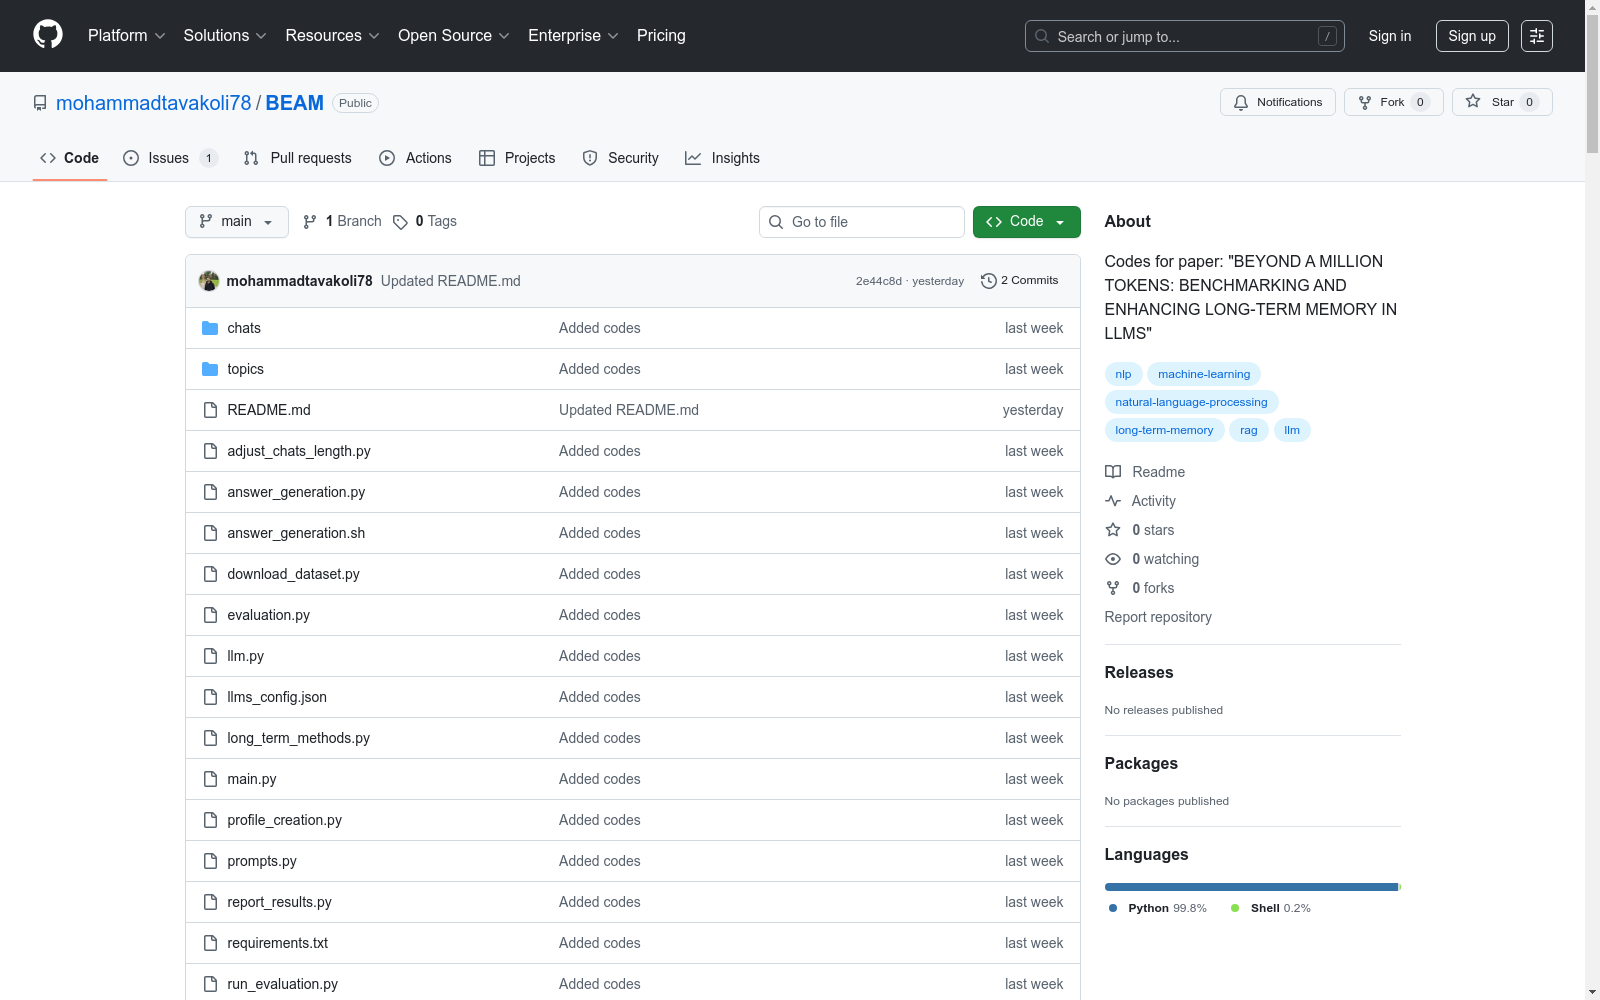1600x1000 pixels.
Task: Click the eye icon next to 0 watching
Action: click(x=1113, y=559)
